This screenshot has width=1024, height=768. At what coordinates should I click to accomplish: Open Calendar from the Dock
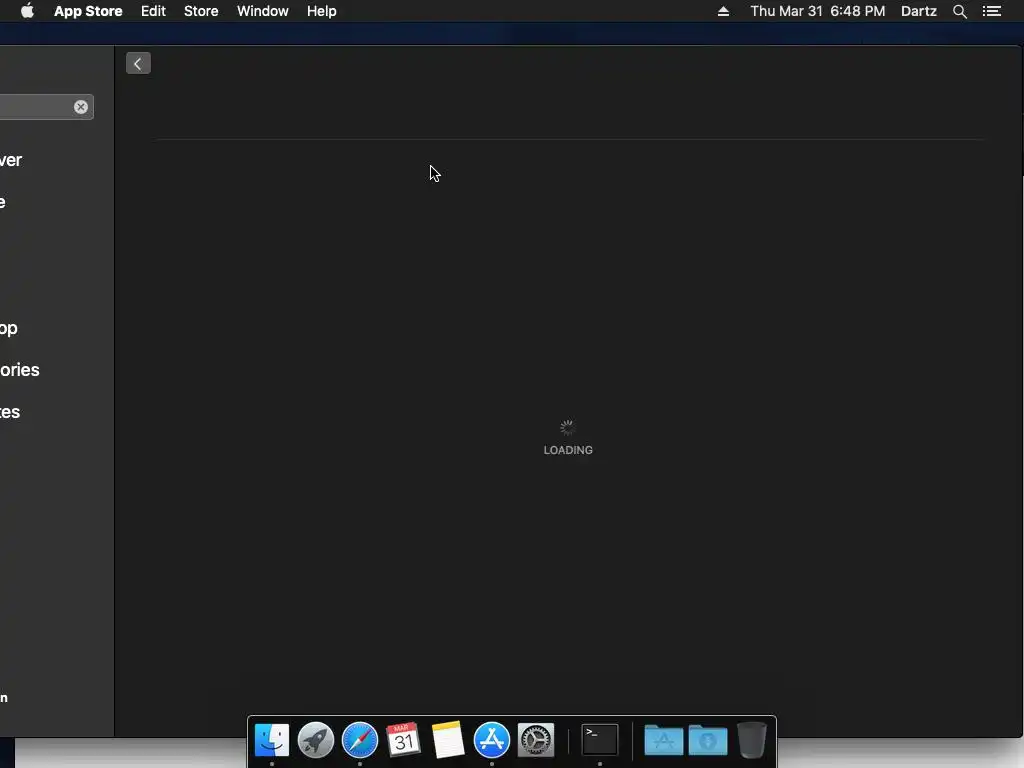click(x=403, y=740)
